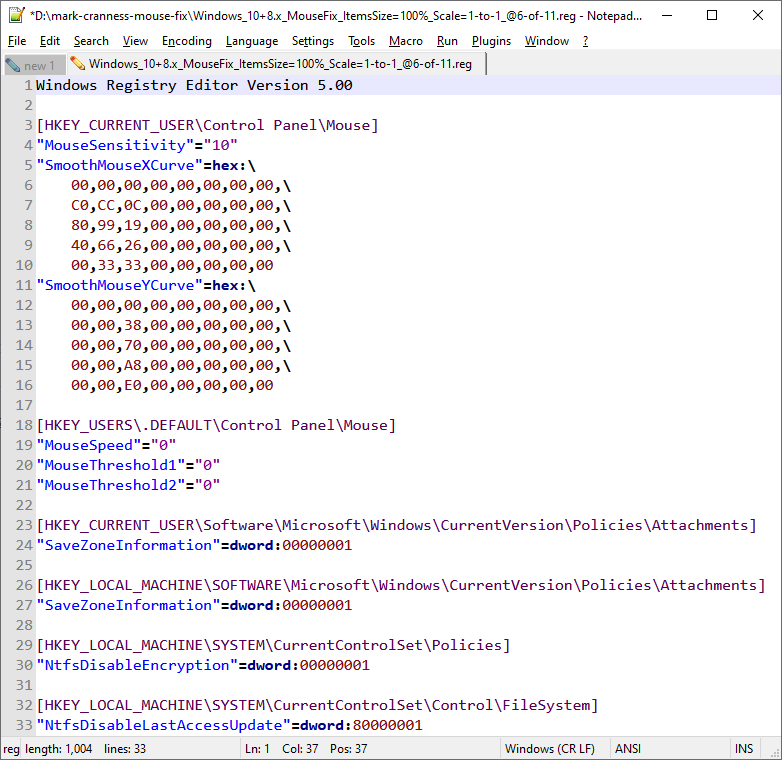Open the Run menu

point(447,41)
